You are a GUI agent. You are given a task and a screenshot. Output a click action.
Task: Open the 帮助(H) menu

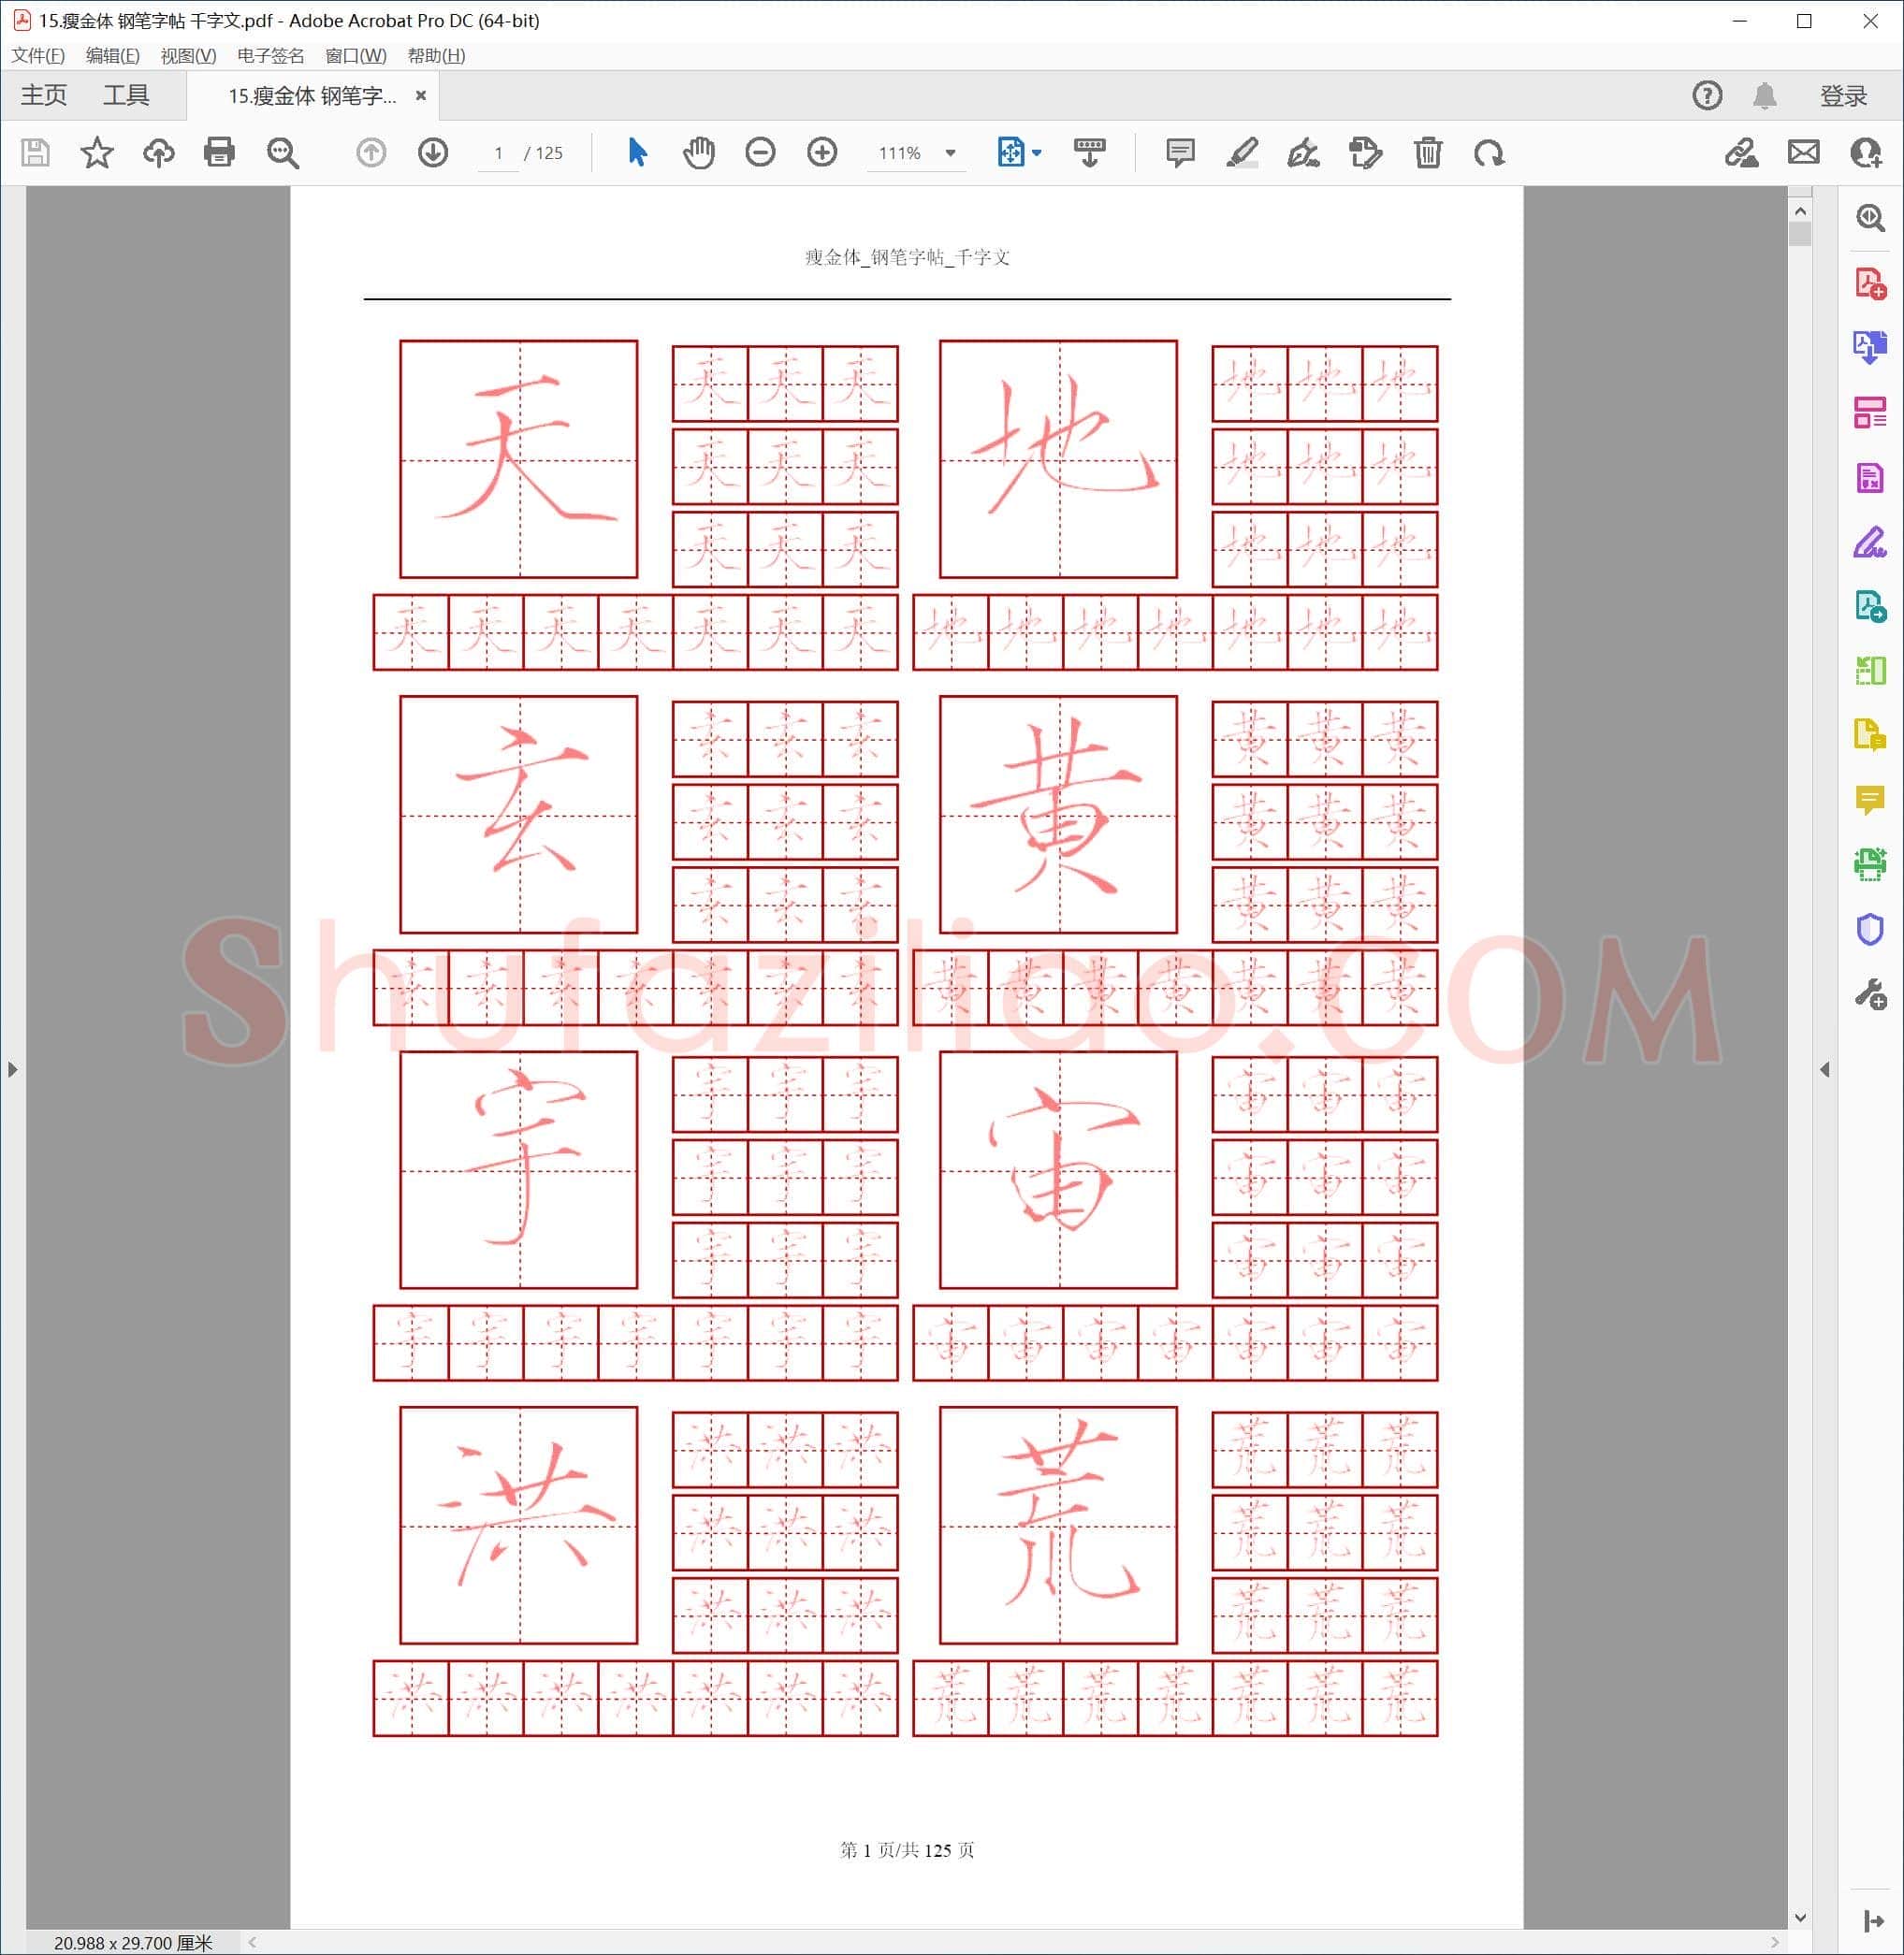(x=436, y=56)
